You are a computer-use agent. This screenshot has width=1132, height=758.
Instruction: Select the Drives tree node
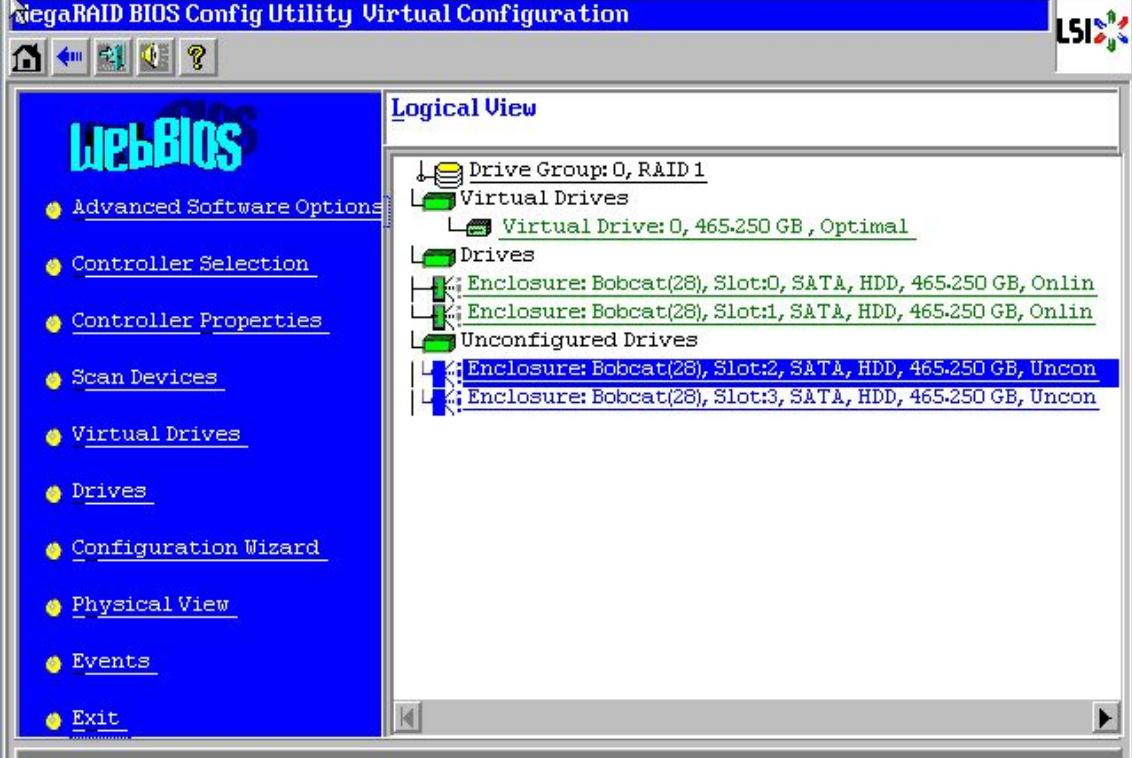497,255
